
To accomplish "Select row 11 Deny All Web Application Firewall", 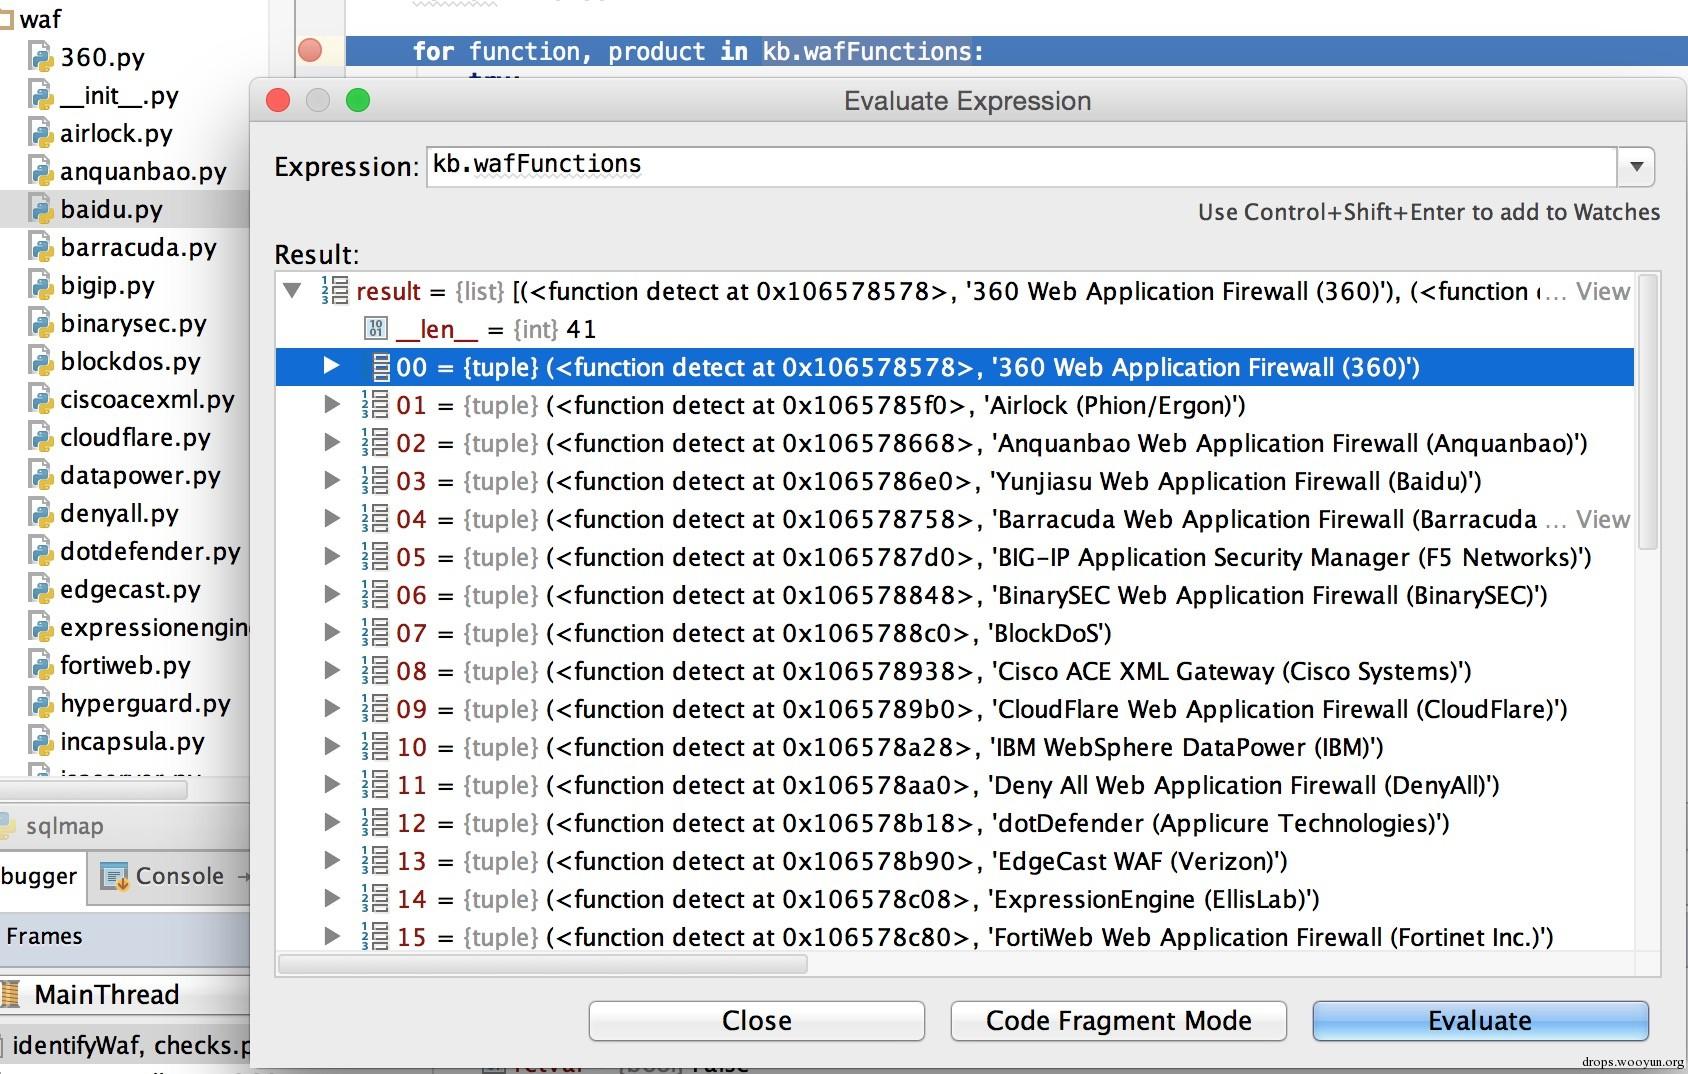I will click(x=954, y=785).
